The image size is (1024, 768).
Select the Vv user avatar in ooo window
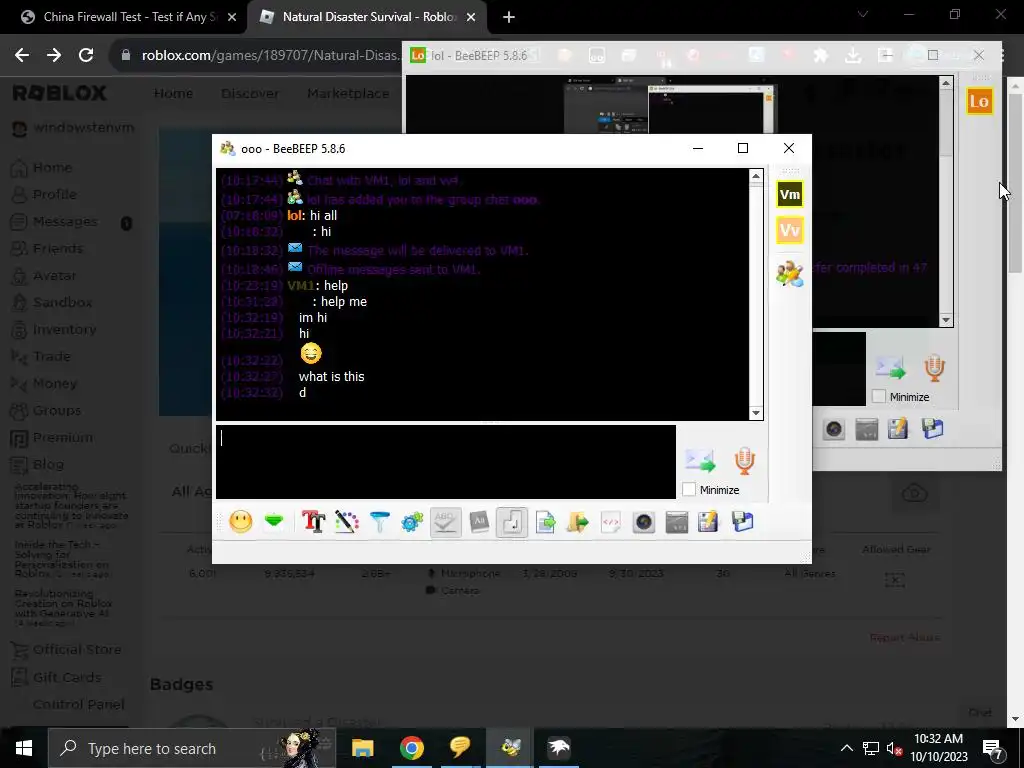pyautogui.click(x=790, y=230)
